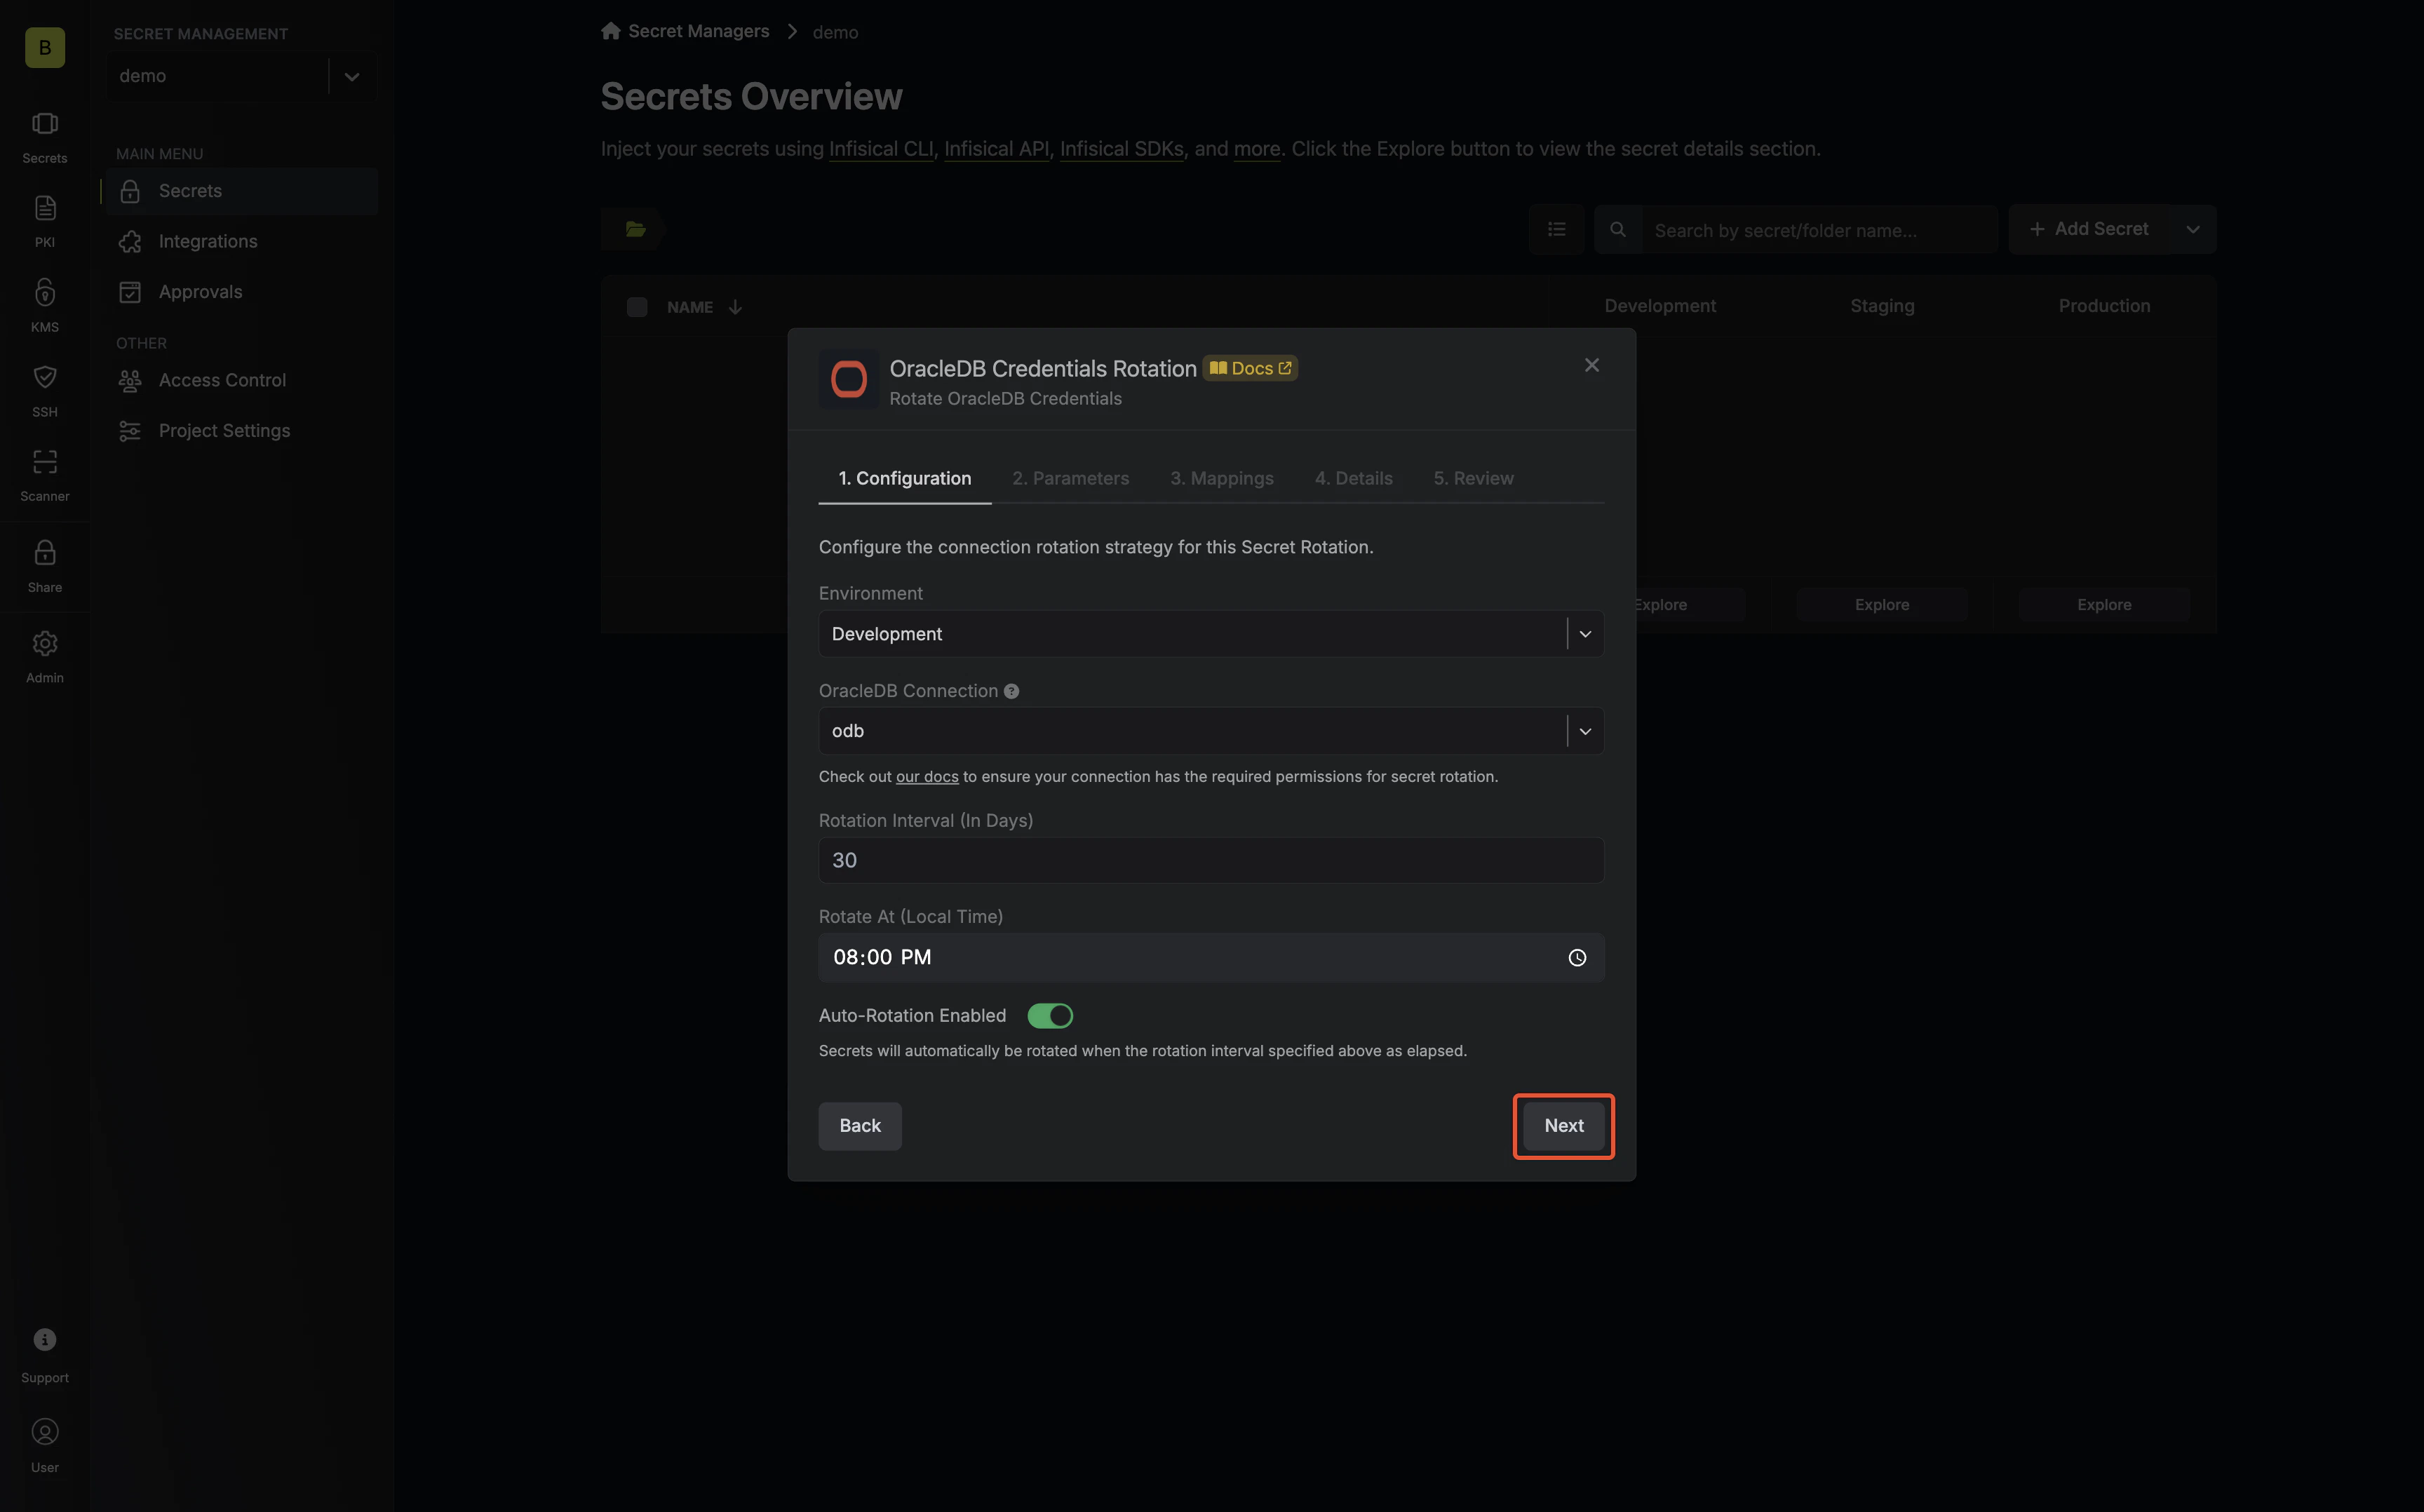The image size is (2424, 1512).
Task: Click the list view filter icon
Action: [1556, 229]
